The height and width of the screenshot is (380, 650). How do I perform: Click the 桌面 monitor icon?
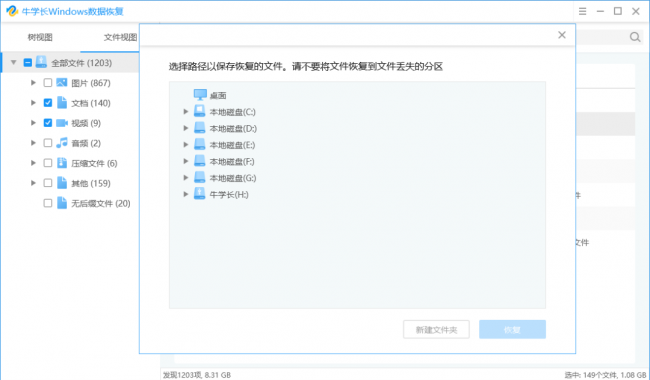200,95
